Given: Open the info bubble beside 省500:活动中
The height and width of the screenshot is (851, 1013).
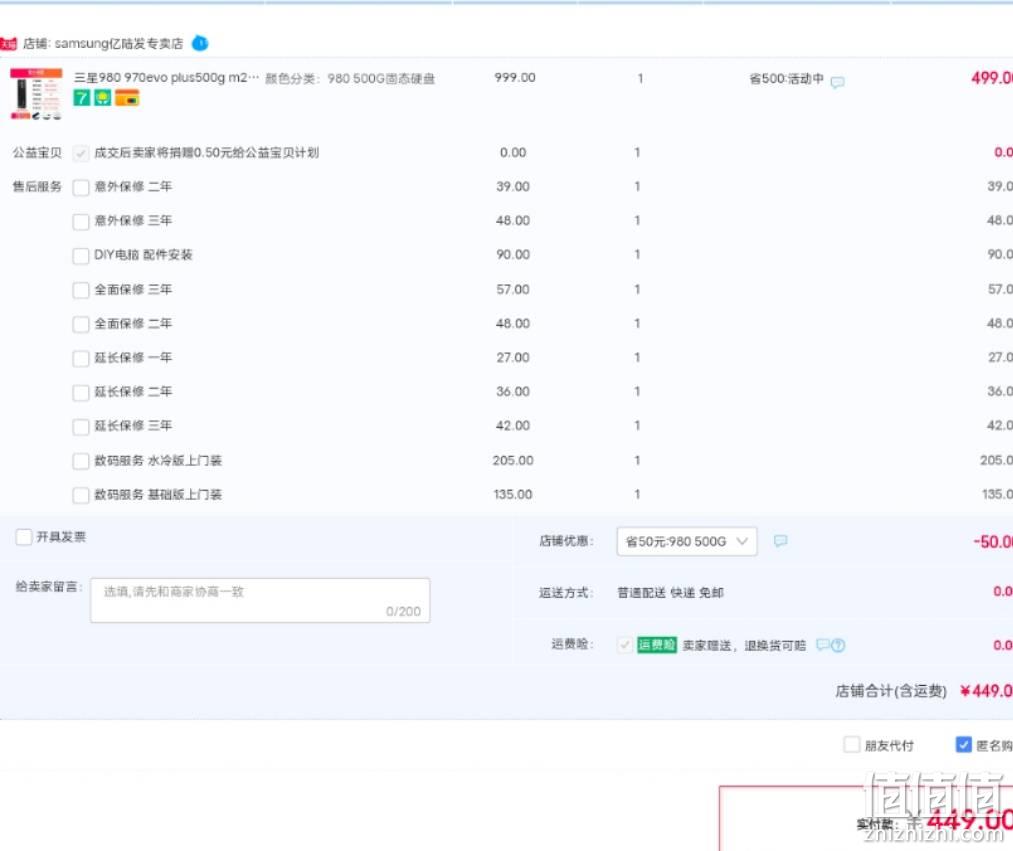Looking at the screenshot, I should [x=837, y=82].
